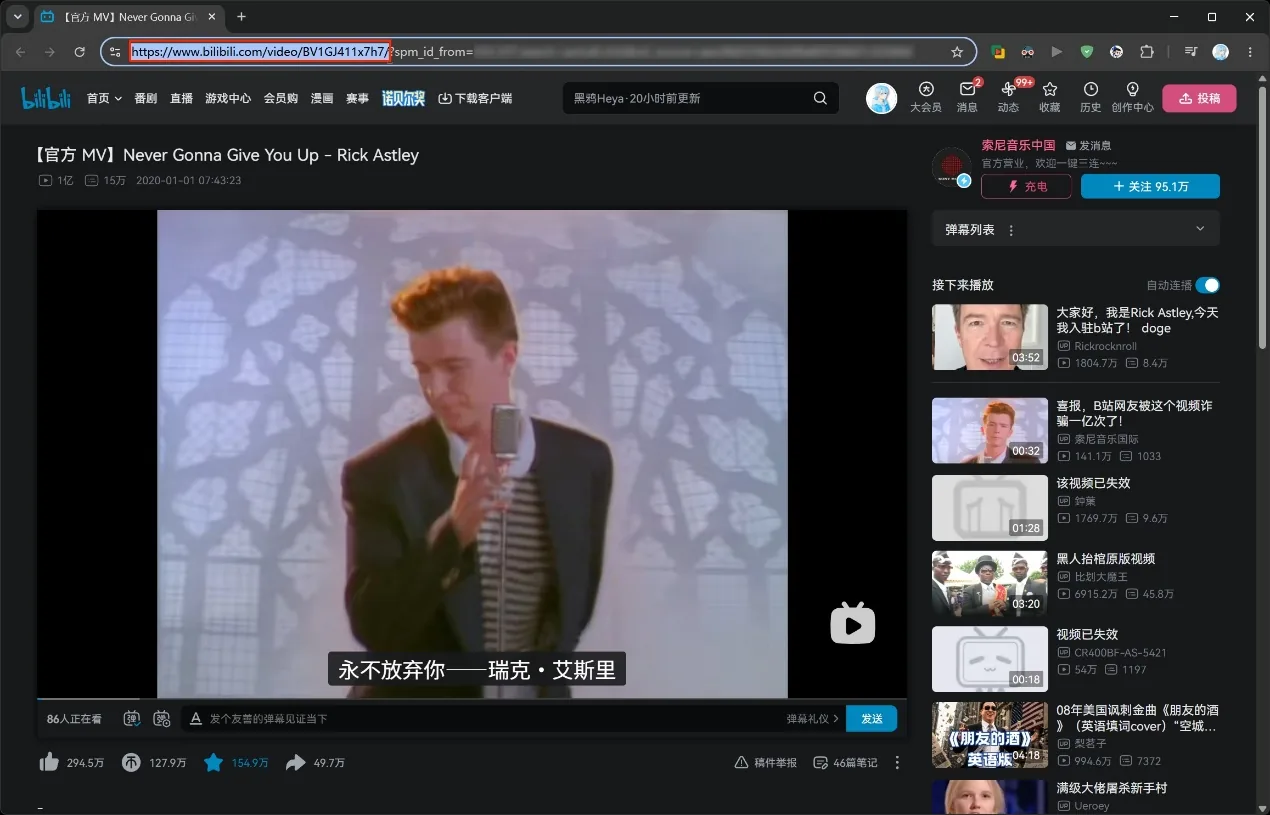Viewport: 1270px width, 815px height.
Task: Toggle the like thumbs-up showing 294.5万
Action: (x=49, y=762)
